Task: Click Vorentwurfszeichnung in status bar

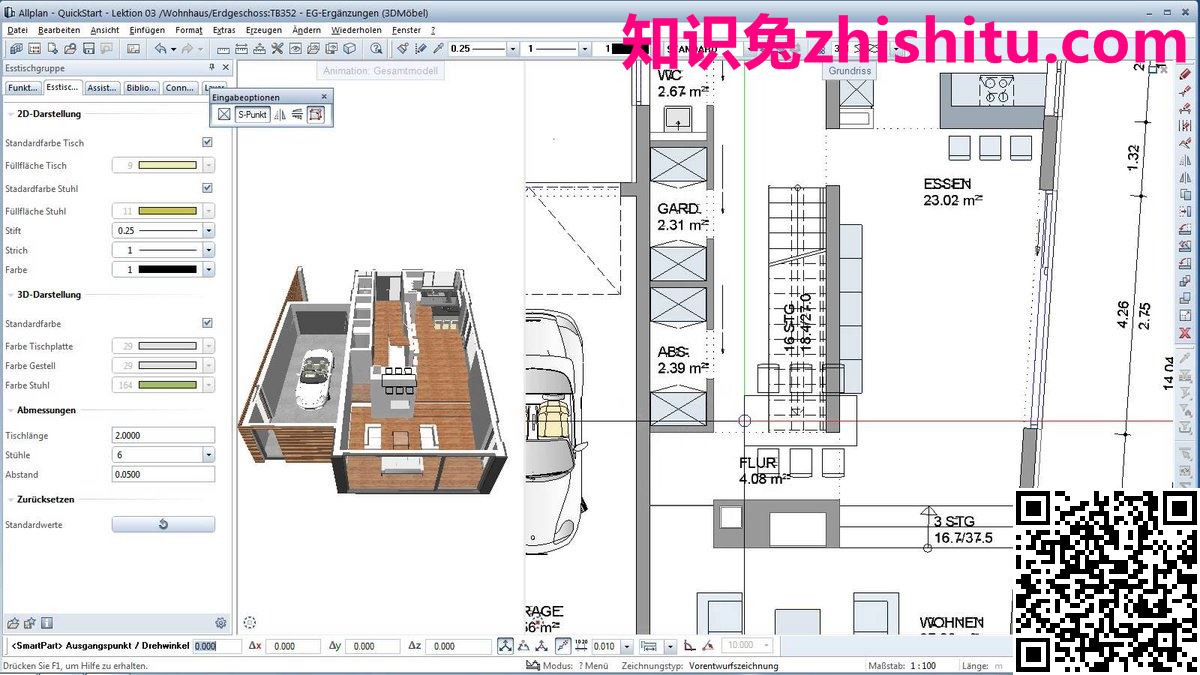Action: [734, 666]
